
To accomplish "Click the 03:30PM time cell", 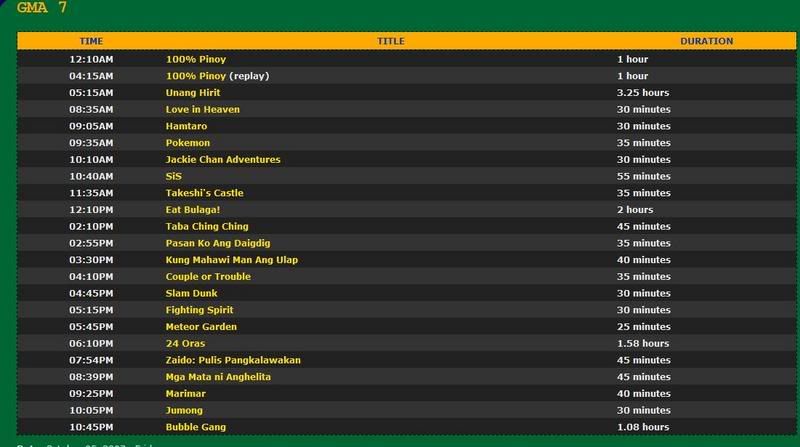I will coord(91,260).
